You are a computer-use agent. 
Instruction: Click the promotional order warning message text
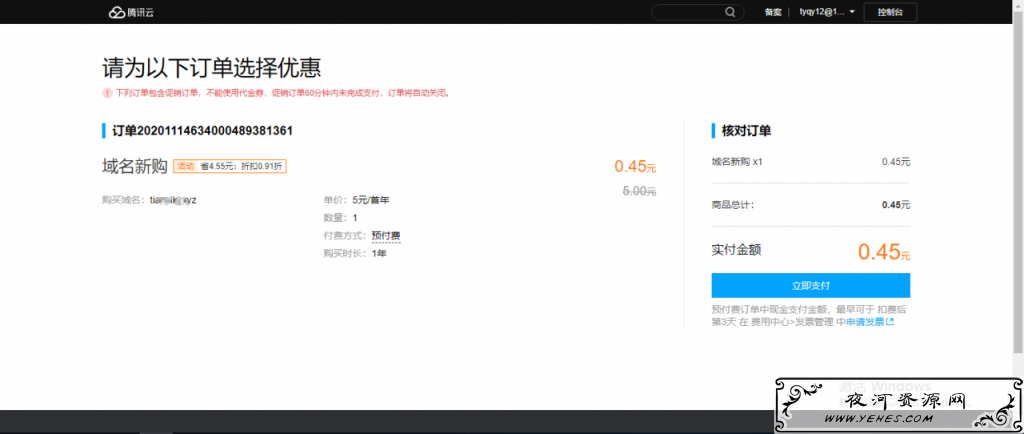click(283, 93)
